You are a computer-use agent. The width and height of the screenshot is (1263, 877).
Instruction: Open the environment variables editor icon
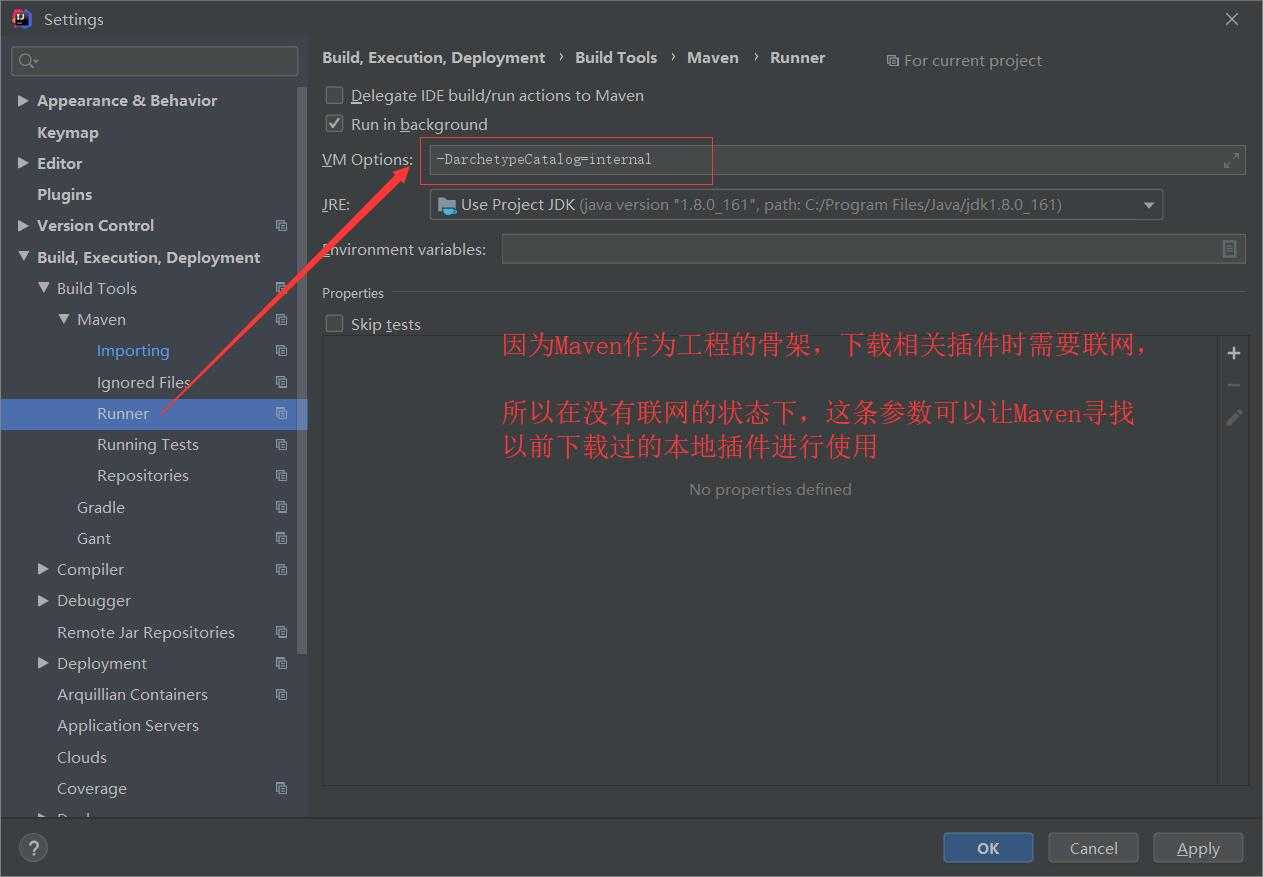coord(1230,249)
